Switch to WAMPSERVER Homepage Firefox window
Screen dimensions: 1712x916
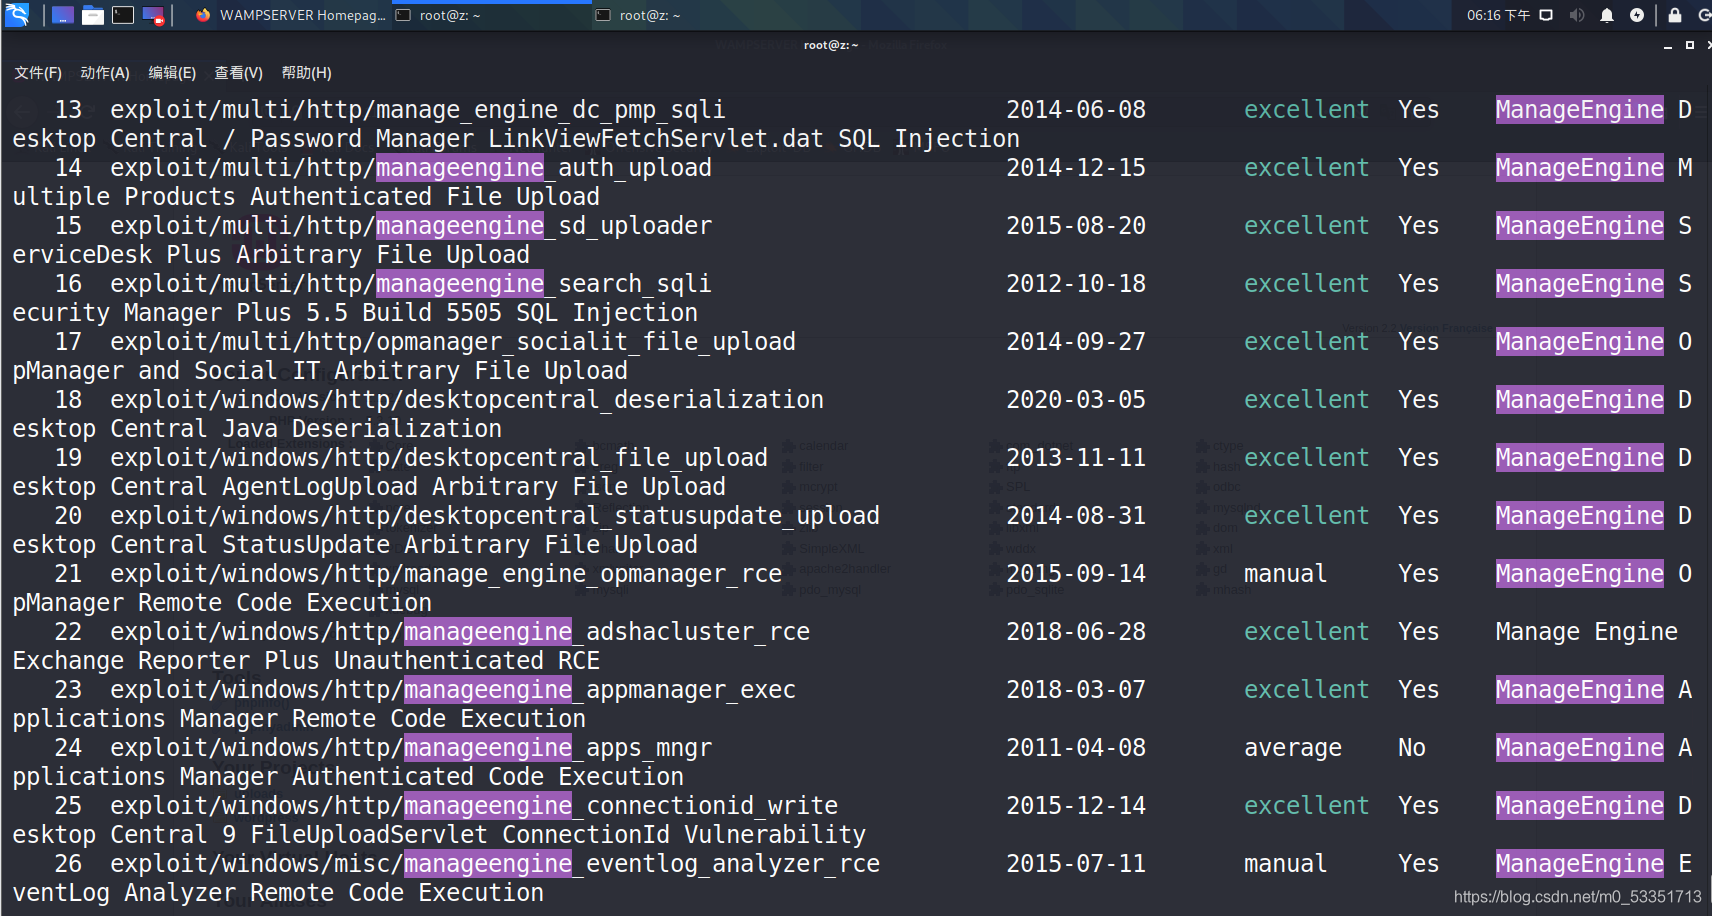coord(290,15)
